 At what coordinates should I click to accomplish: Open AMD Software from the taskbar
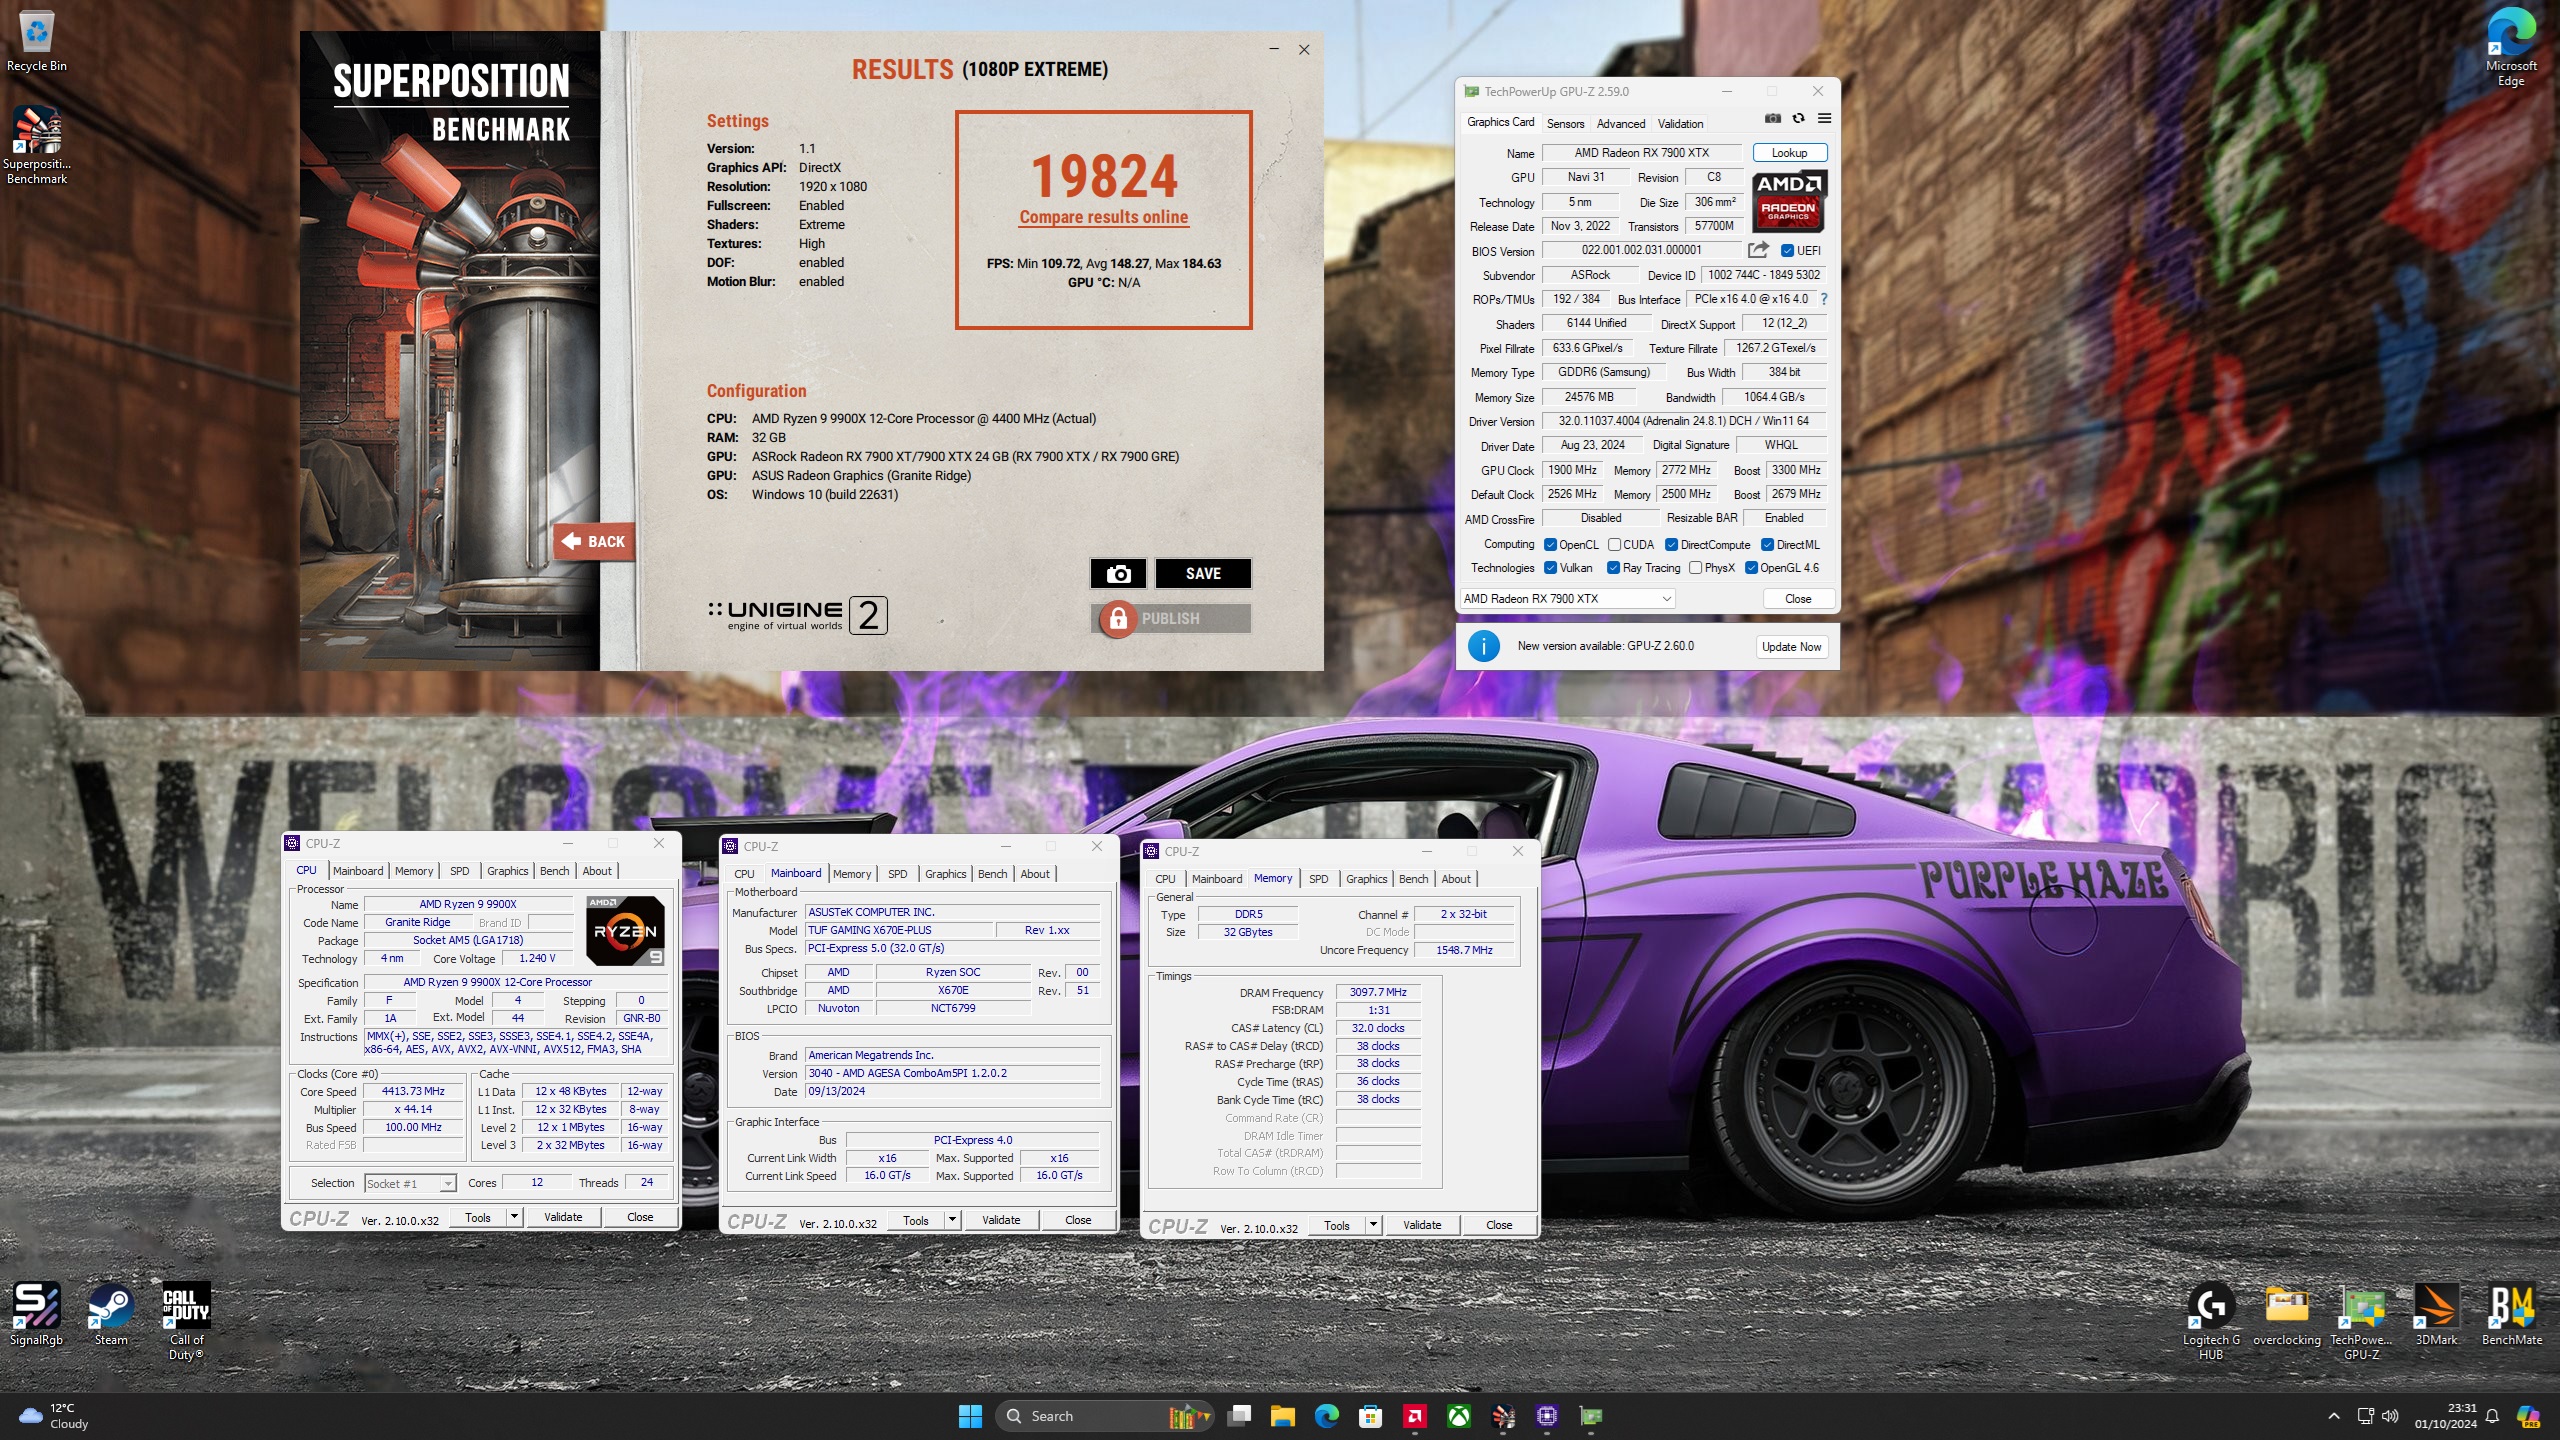coord(1415,1416)
